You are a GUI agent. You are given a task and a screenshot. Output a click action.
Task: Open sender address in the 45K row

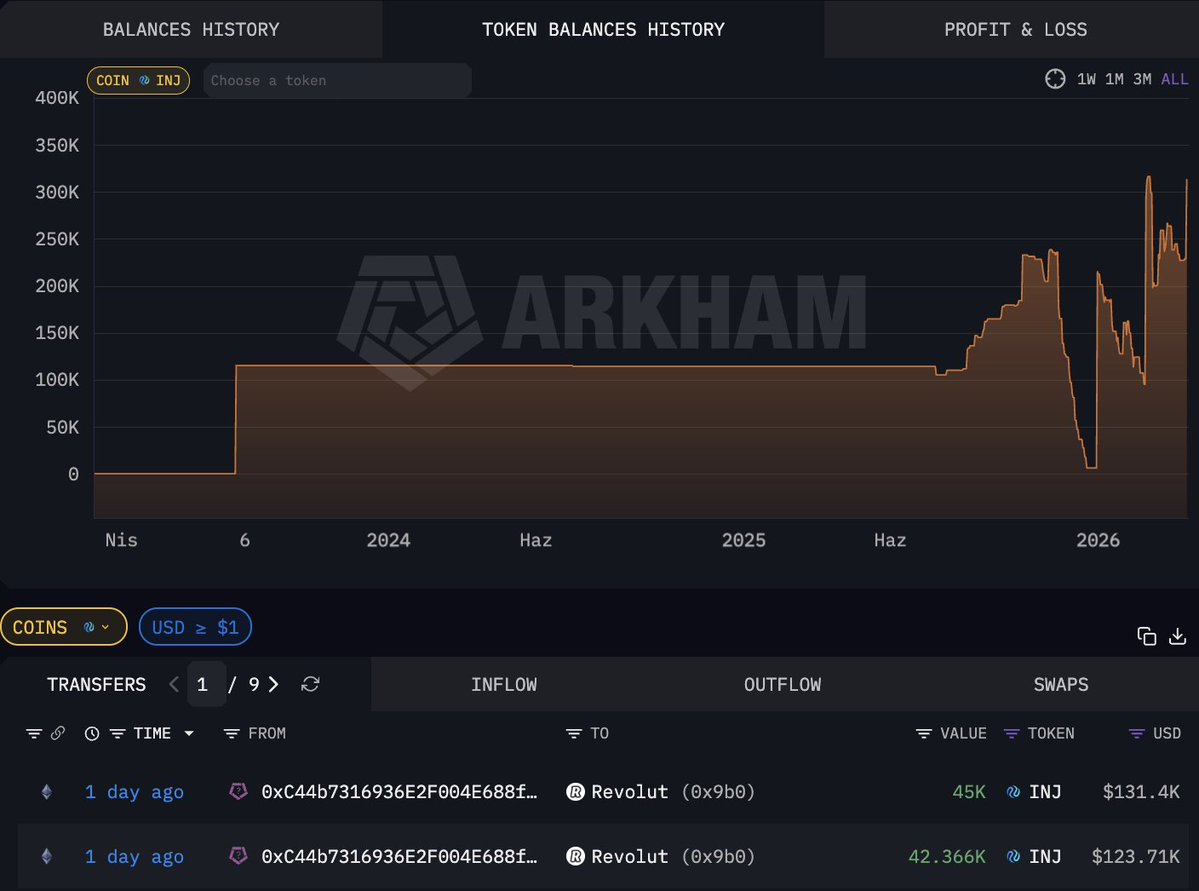[399, 792]
